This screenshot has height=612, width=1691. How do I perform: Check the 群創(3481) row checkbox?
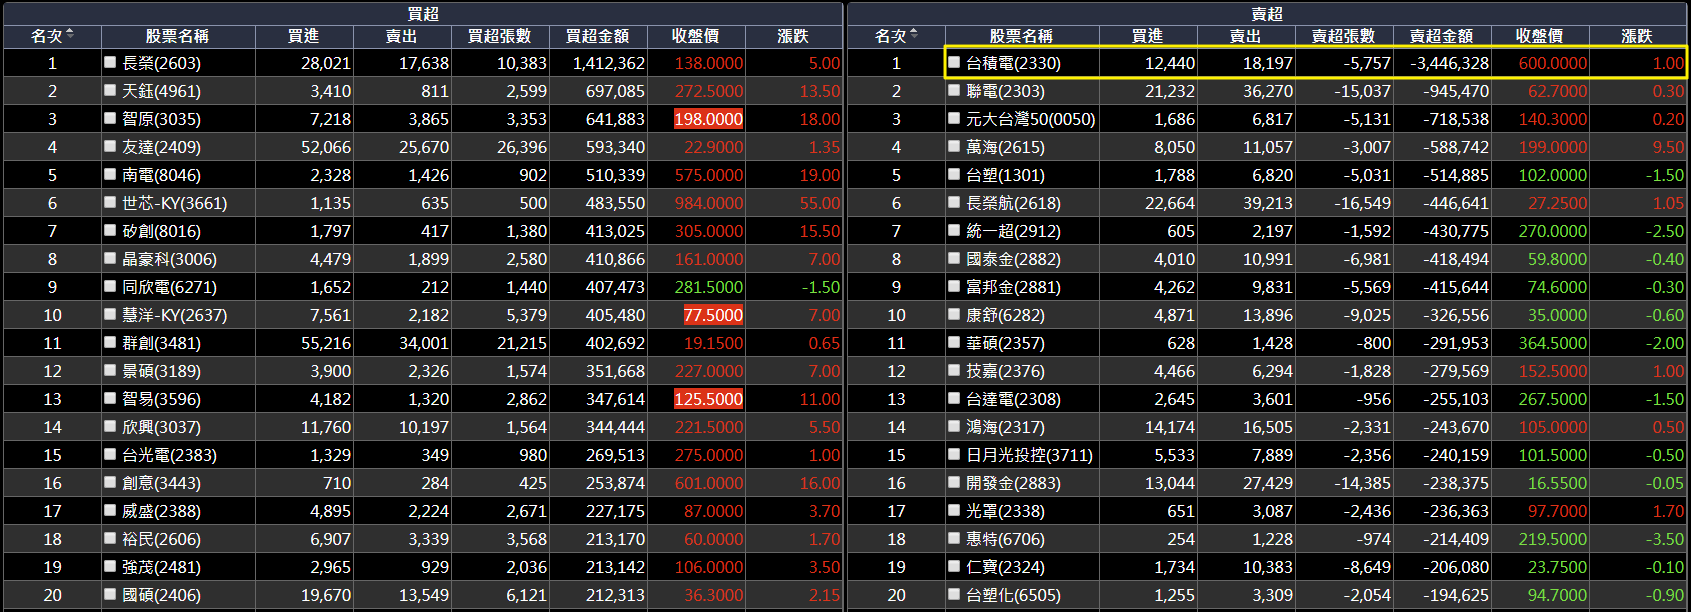[x=110, y=342]
